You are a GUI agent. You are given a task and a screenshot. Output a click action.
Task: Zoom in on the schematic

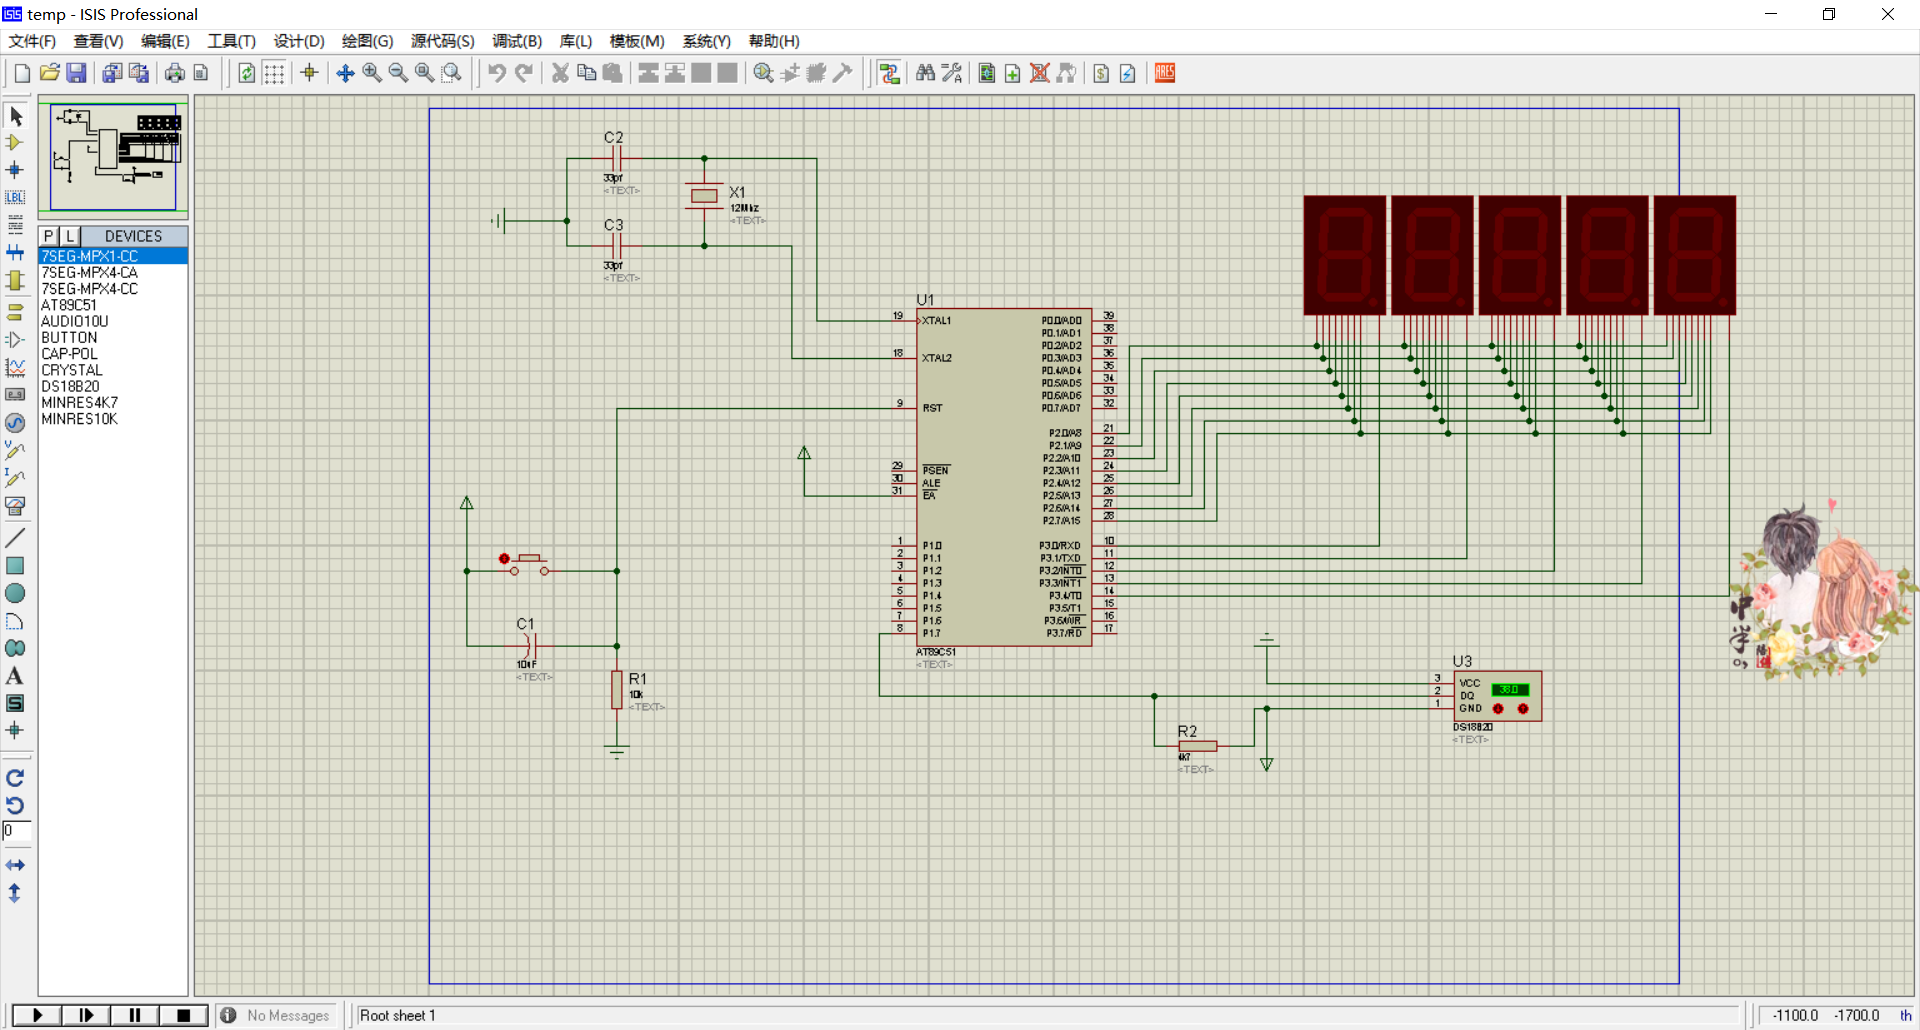pyautogui.click(x=372, y=73)
